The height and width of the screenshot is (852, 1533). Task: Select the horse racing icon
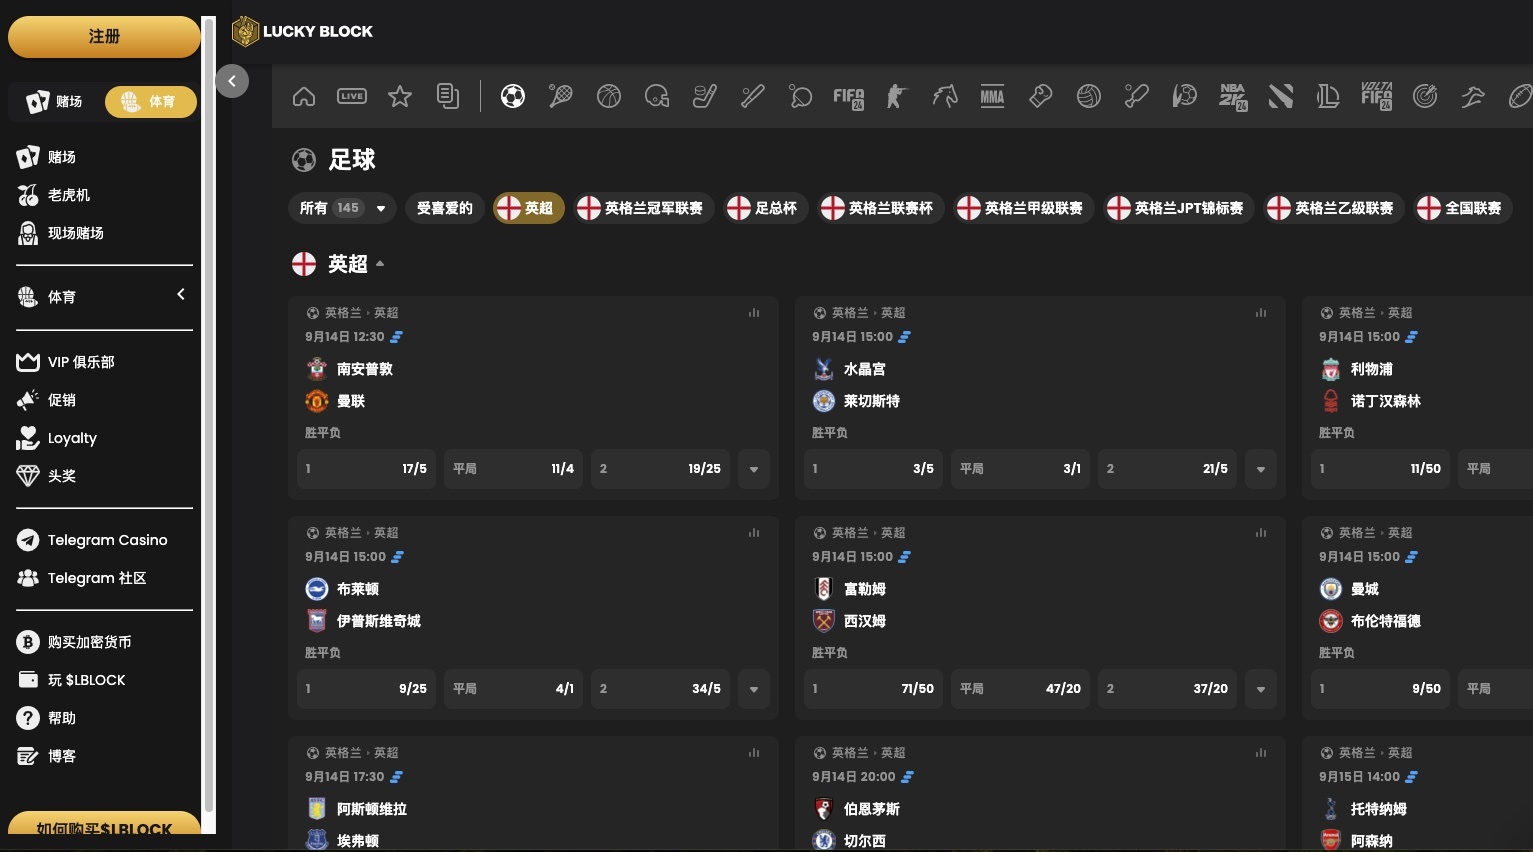pyautogui.click(x=945, y=96)
